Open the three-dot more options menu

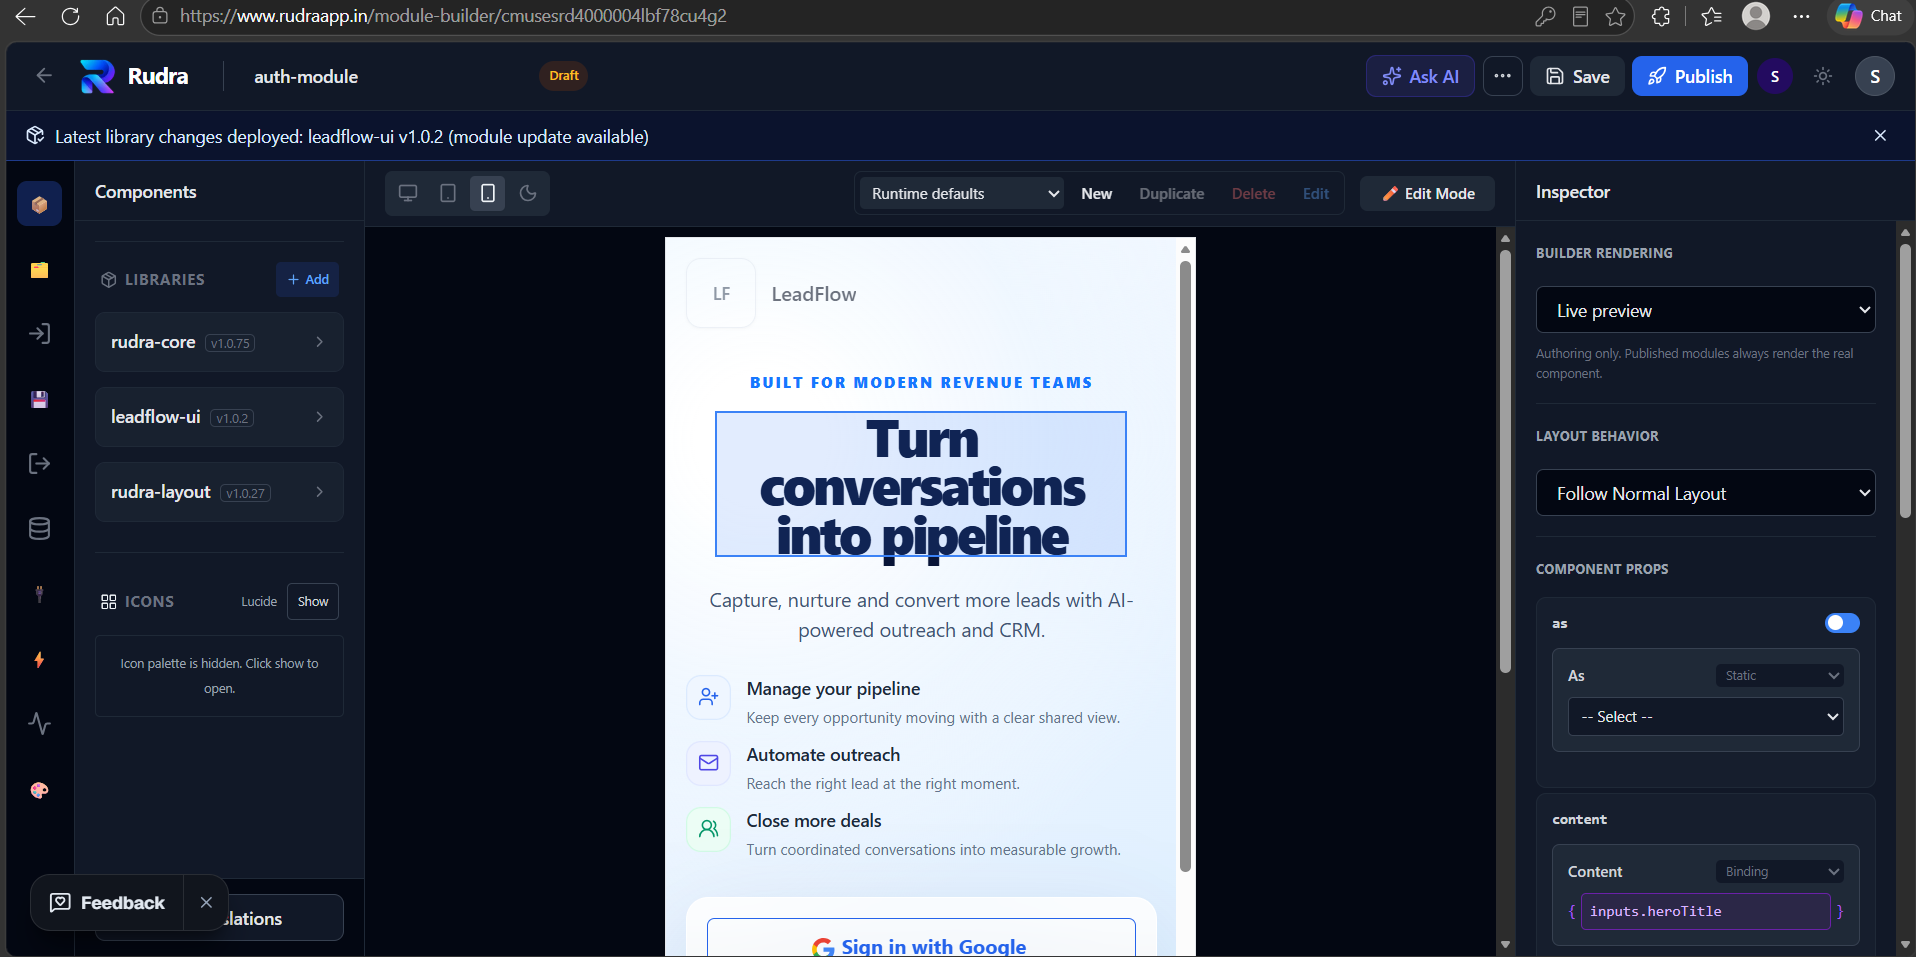1502,76
